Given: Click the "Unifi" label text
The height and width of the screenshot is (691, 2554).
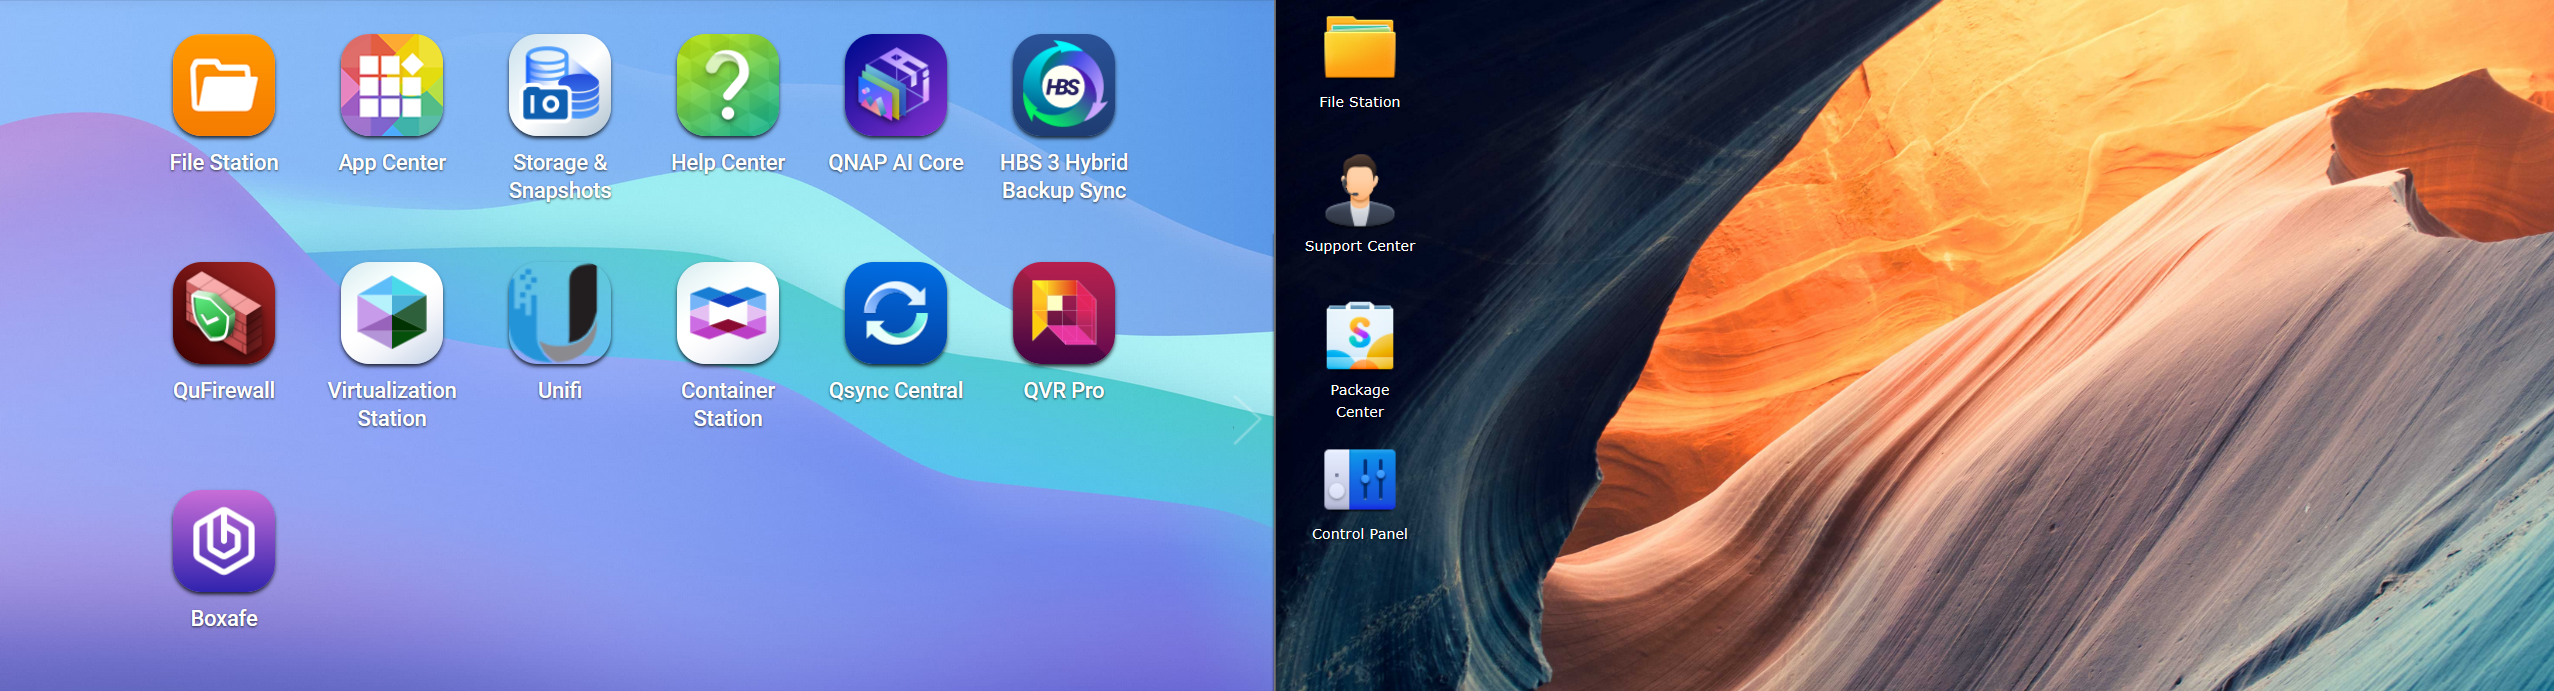Looking at the screenshot, I should click(x=560, y=391).
